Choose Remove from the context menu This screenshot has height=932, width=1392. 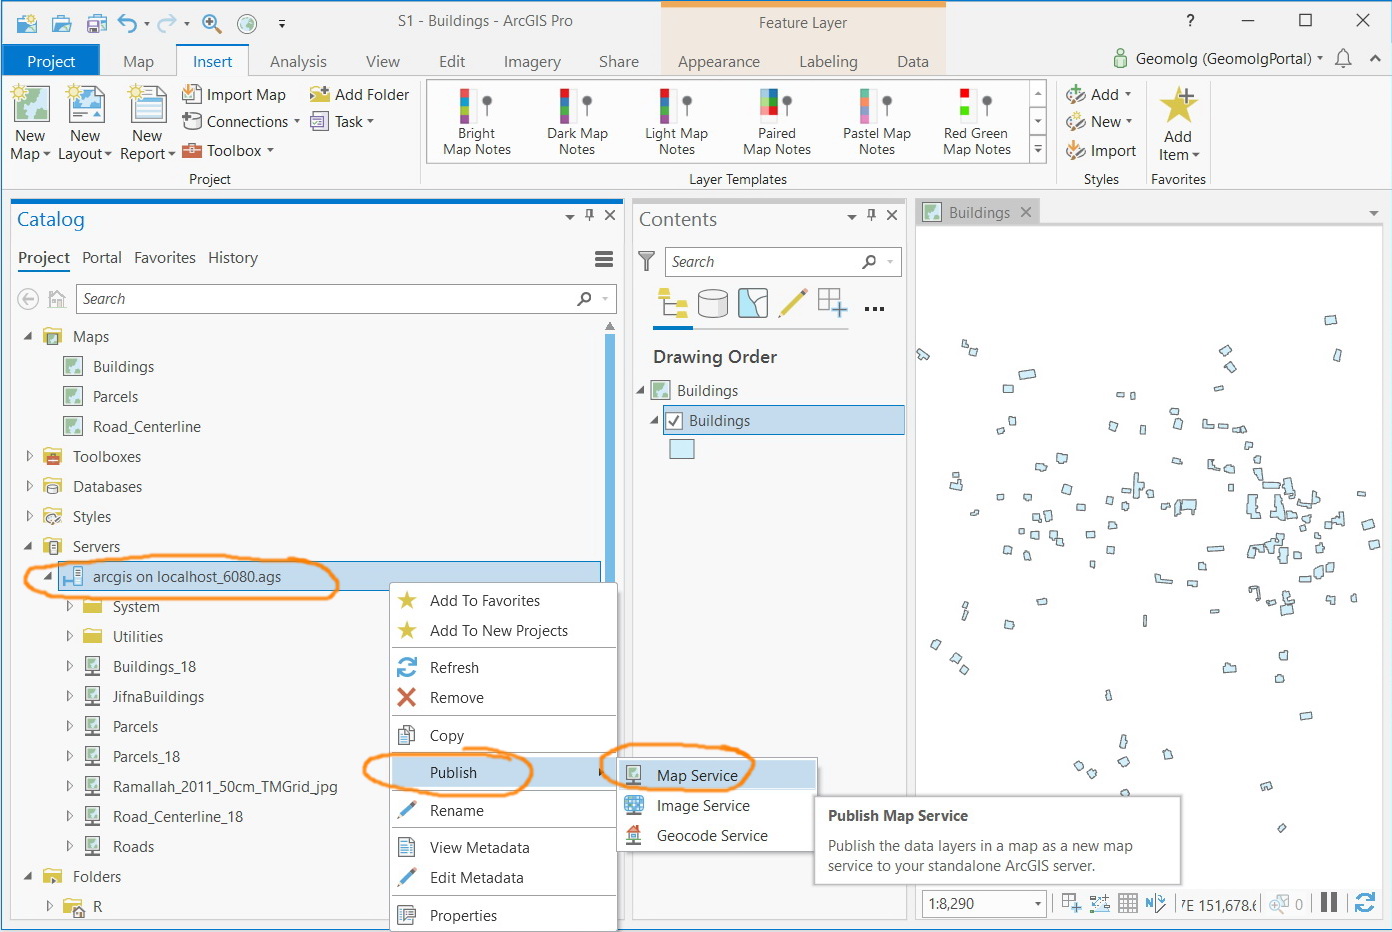(x=503, y=698)
